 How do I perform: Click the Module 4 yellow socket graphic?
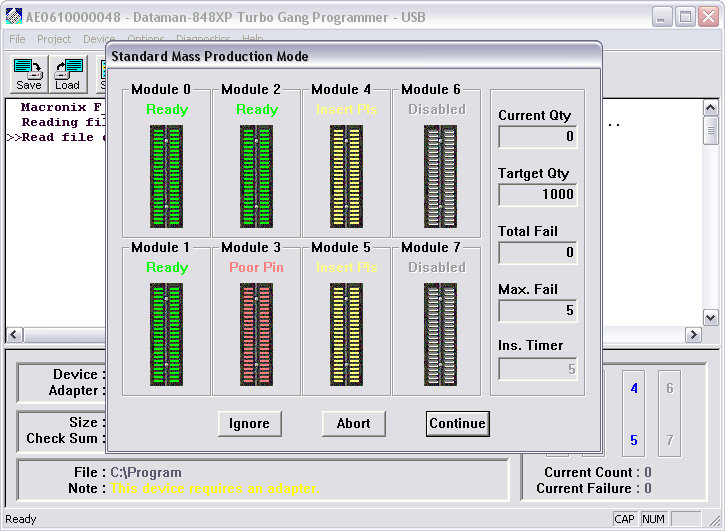[x=346, y=176]
